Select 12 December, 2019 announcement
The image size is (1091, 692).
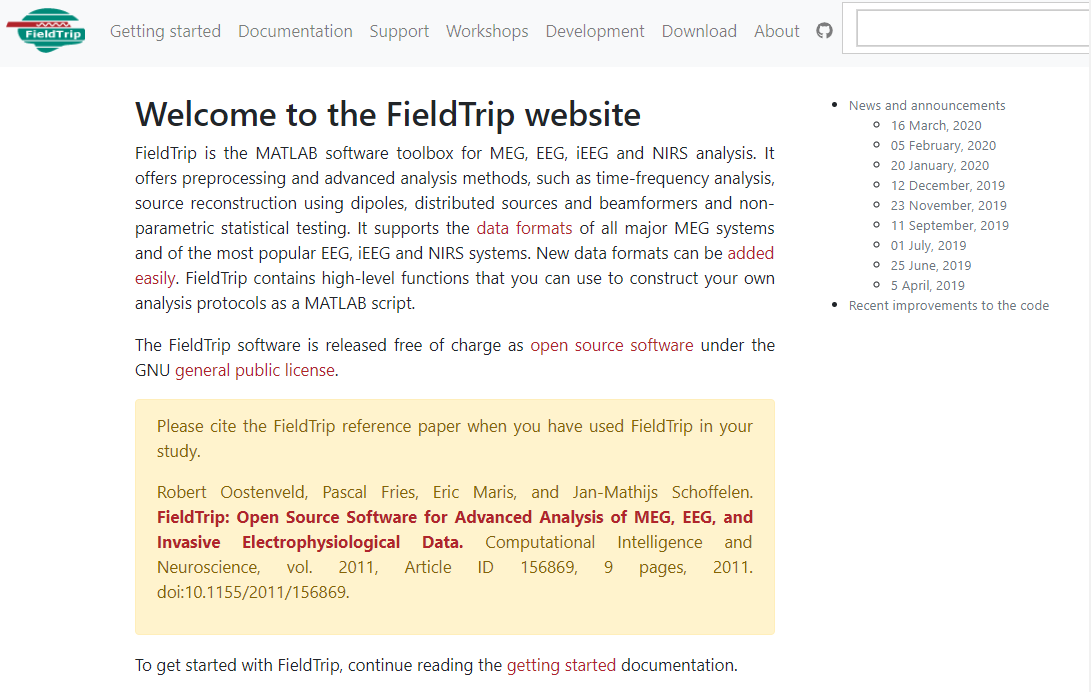click(948, 185)
